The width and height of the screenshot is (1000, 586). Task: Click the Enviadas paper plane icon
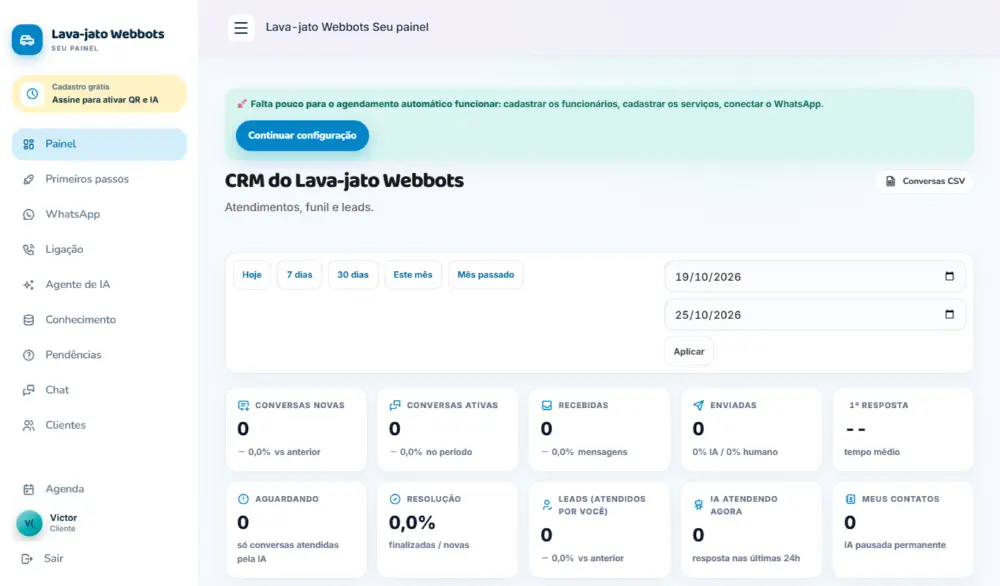[x=698, y=406]
